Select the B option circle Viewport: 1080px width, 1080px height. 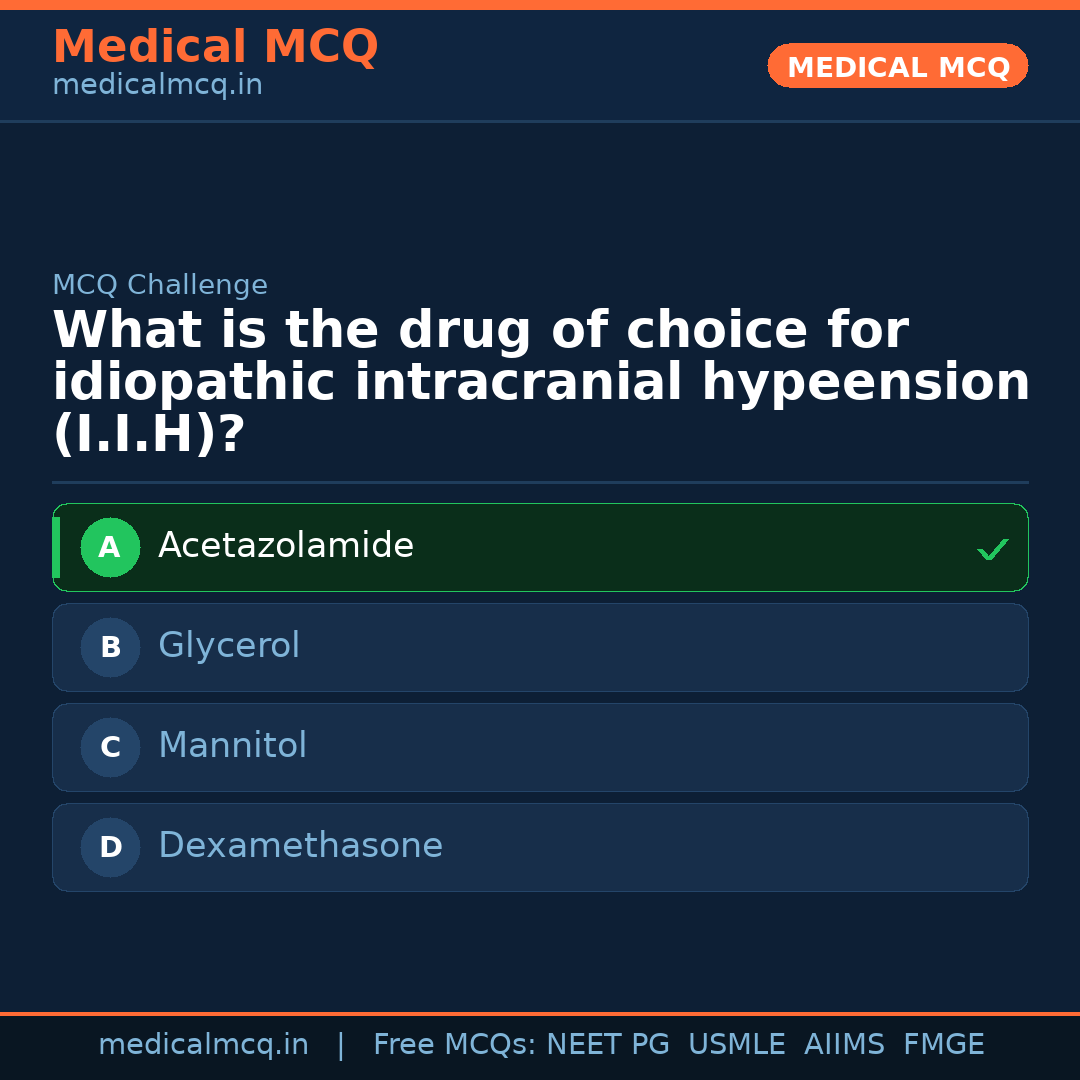pos(110,647)
